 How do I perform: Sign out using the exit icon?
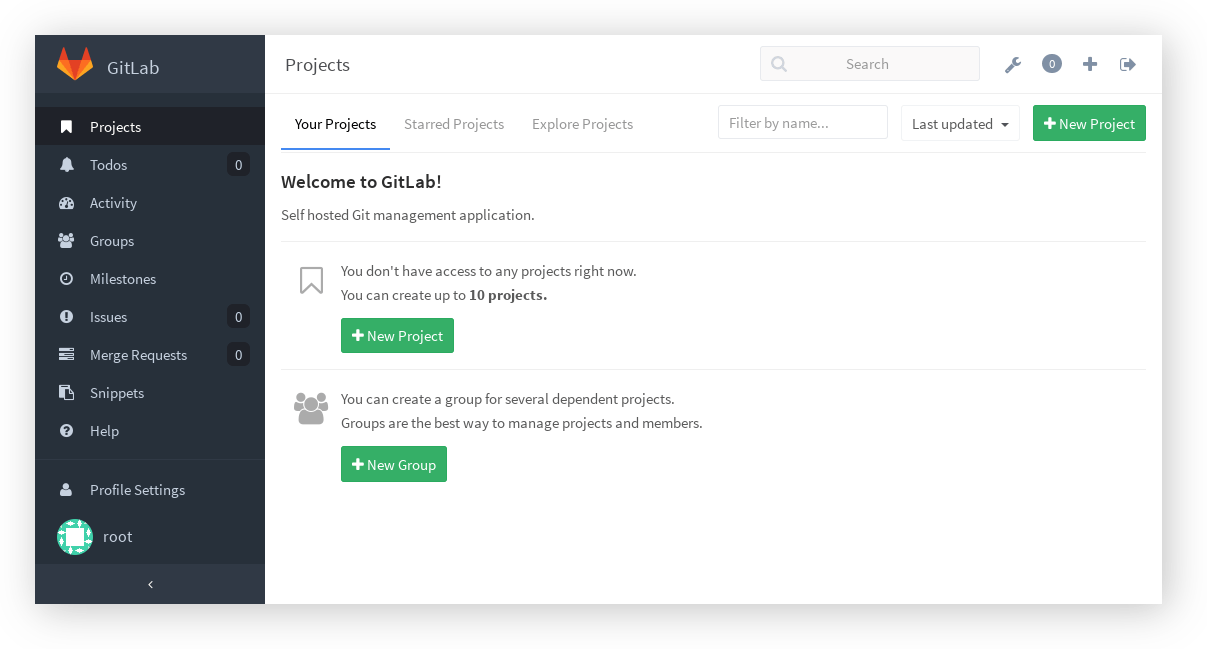tap(1128, 64)
